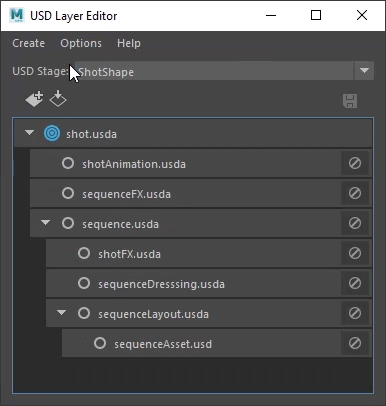Viewport: 386px width, 406px height.
Task: Set sequenceFX.usda as target layer
Action: (68, 193)
